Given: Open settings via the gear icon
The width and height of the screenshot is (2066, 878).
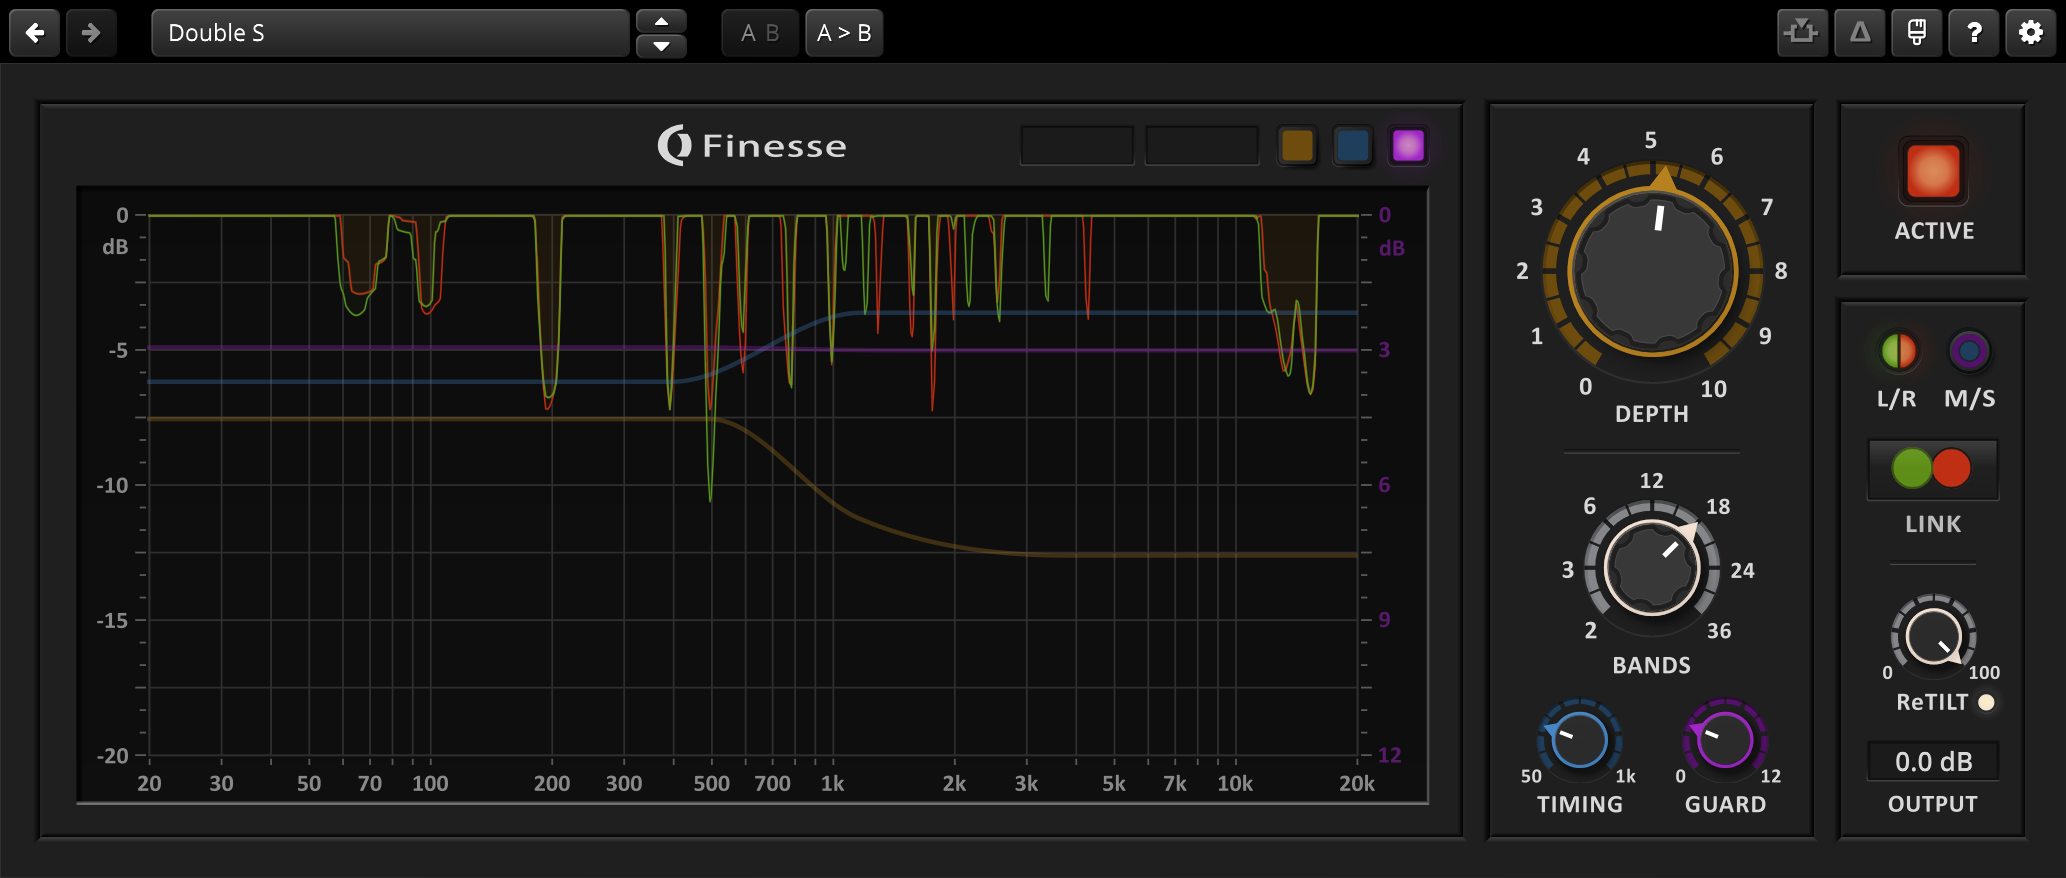Looking at the screenshot, I should pos(2031,33).
